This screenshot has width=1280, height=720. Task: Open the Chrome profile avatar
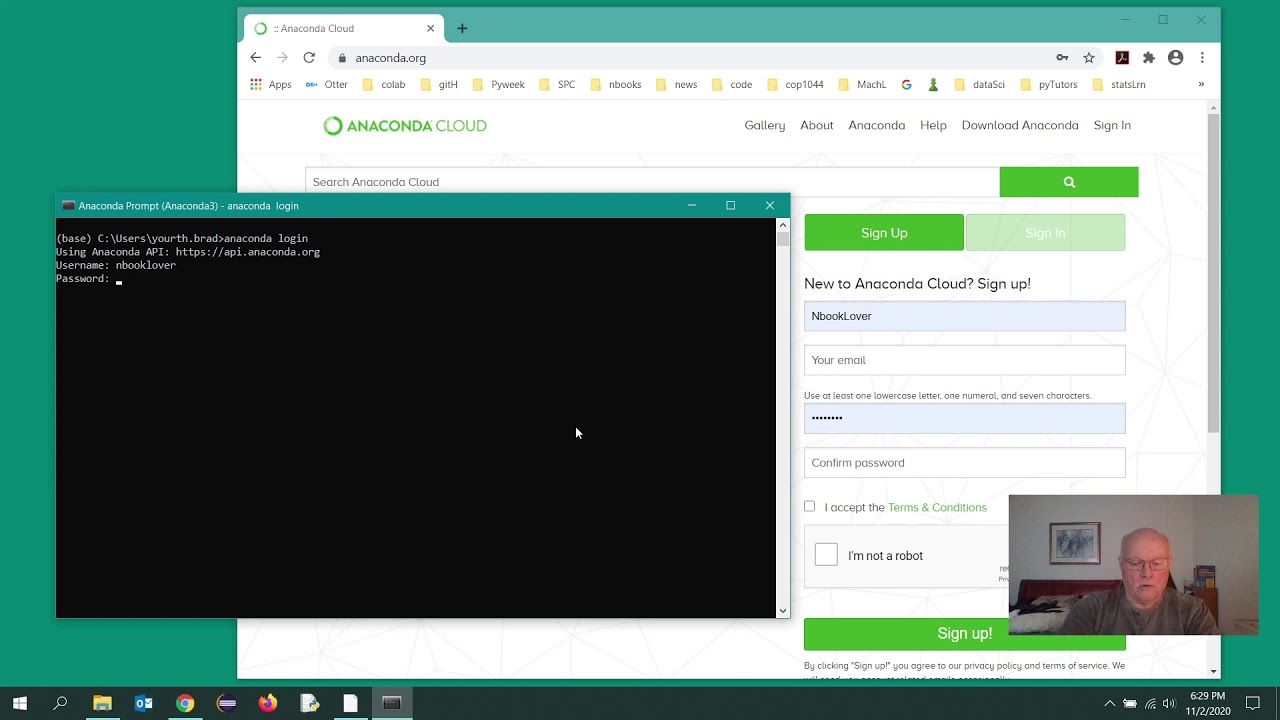pos(1176,58)
